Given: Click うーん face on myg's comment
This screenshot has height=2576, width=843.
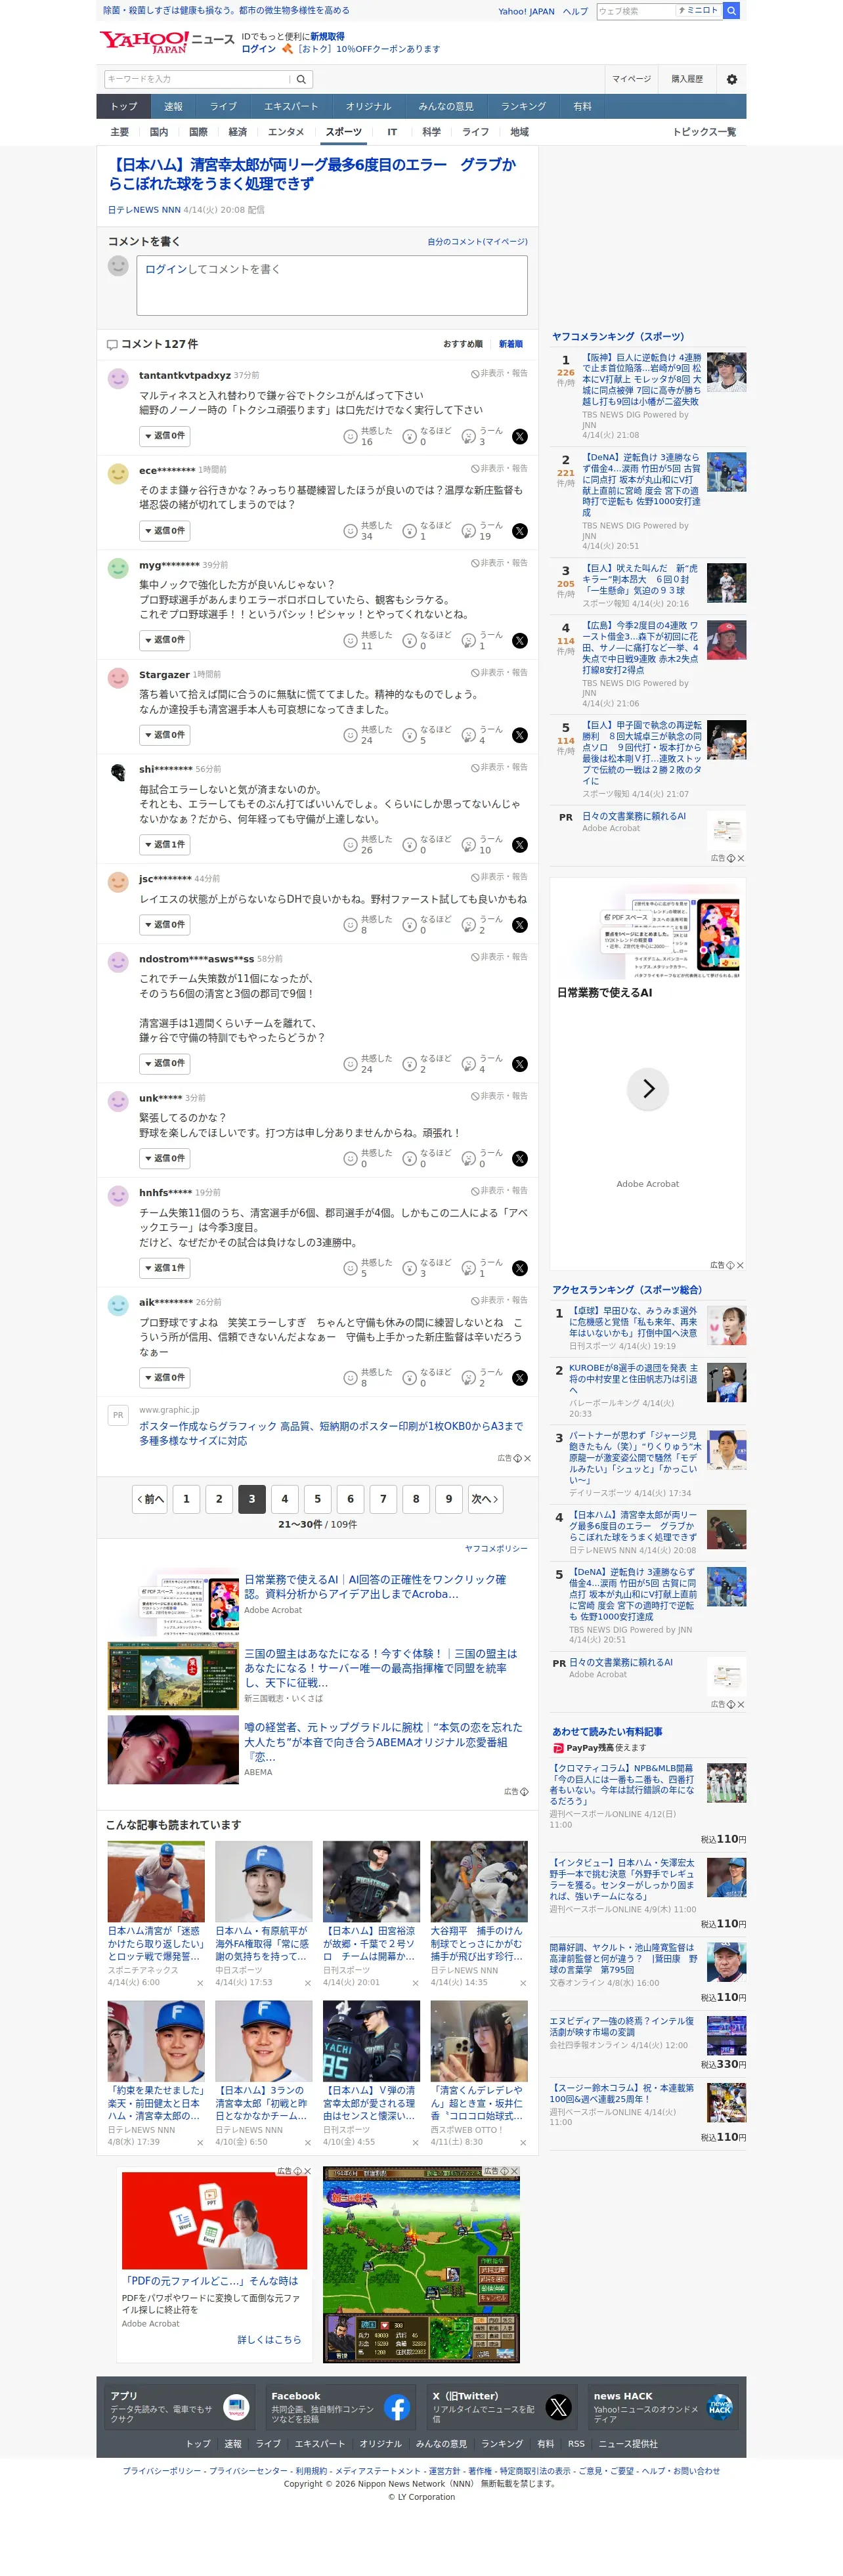Looking at the screenshot, I should point(468,641).
